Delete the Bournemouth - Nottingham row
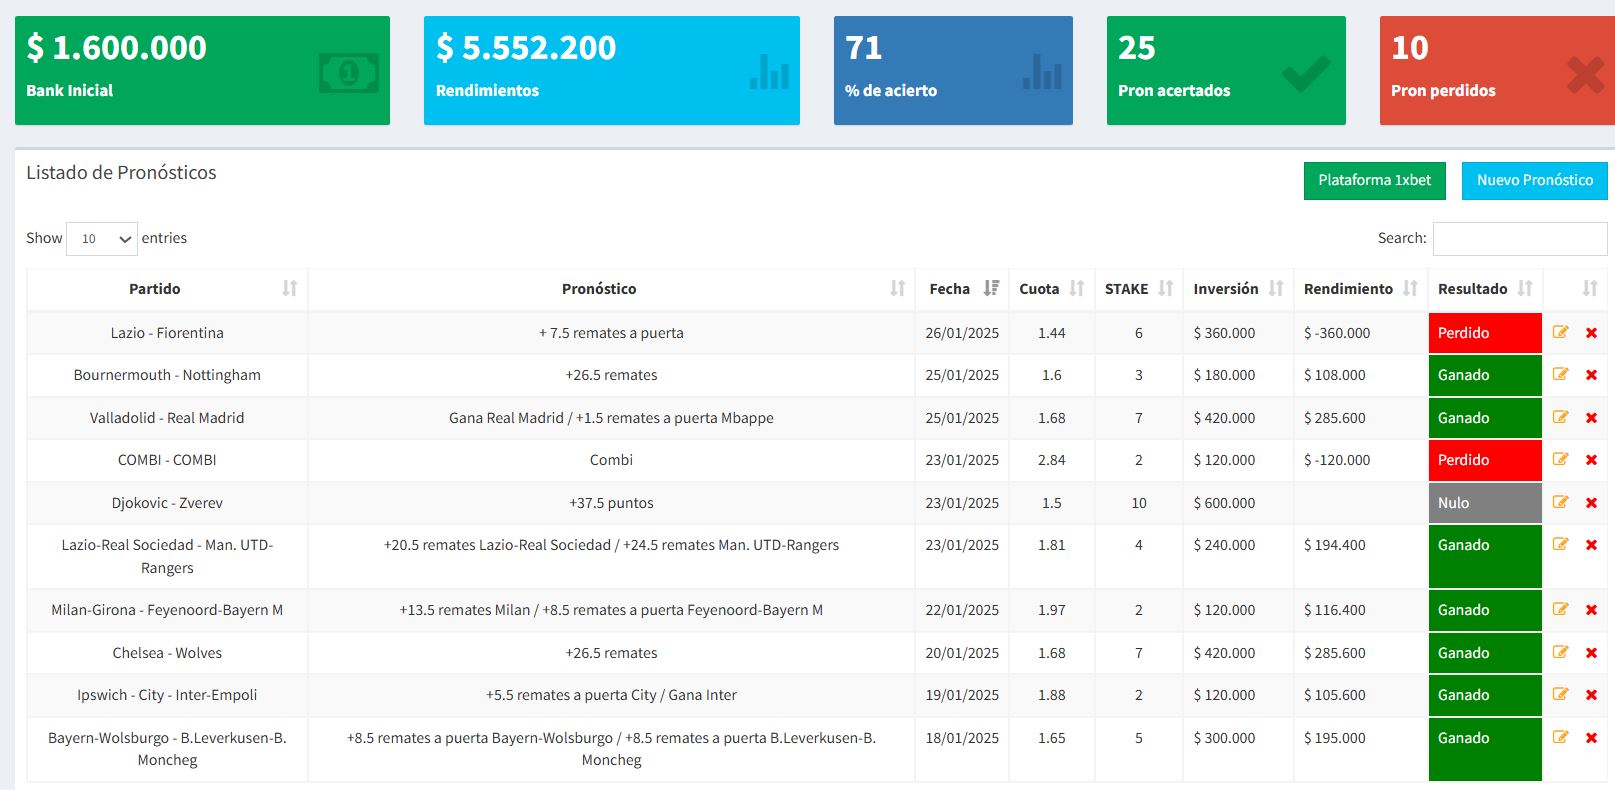 coord(1591,375)
